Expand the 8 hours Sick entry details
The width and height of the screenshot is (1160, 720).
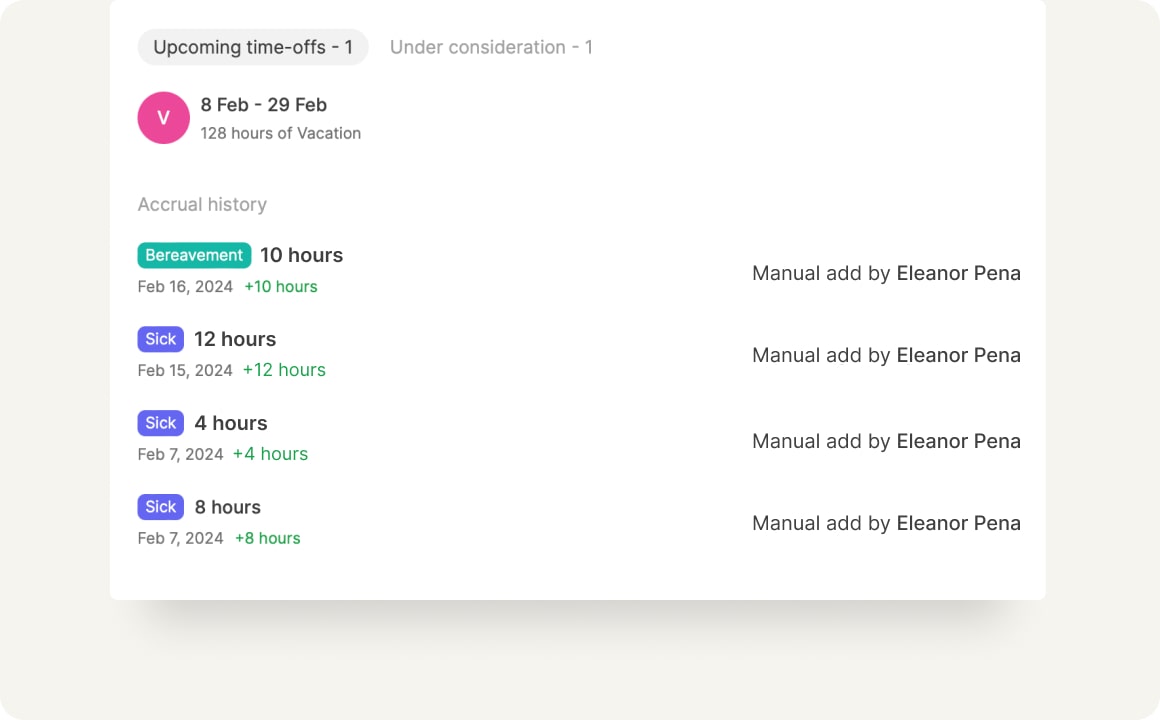228,507
